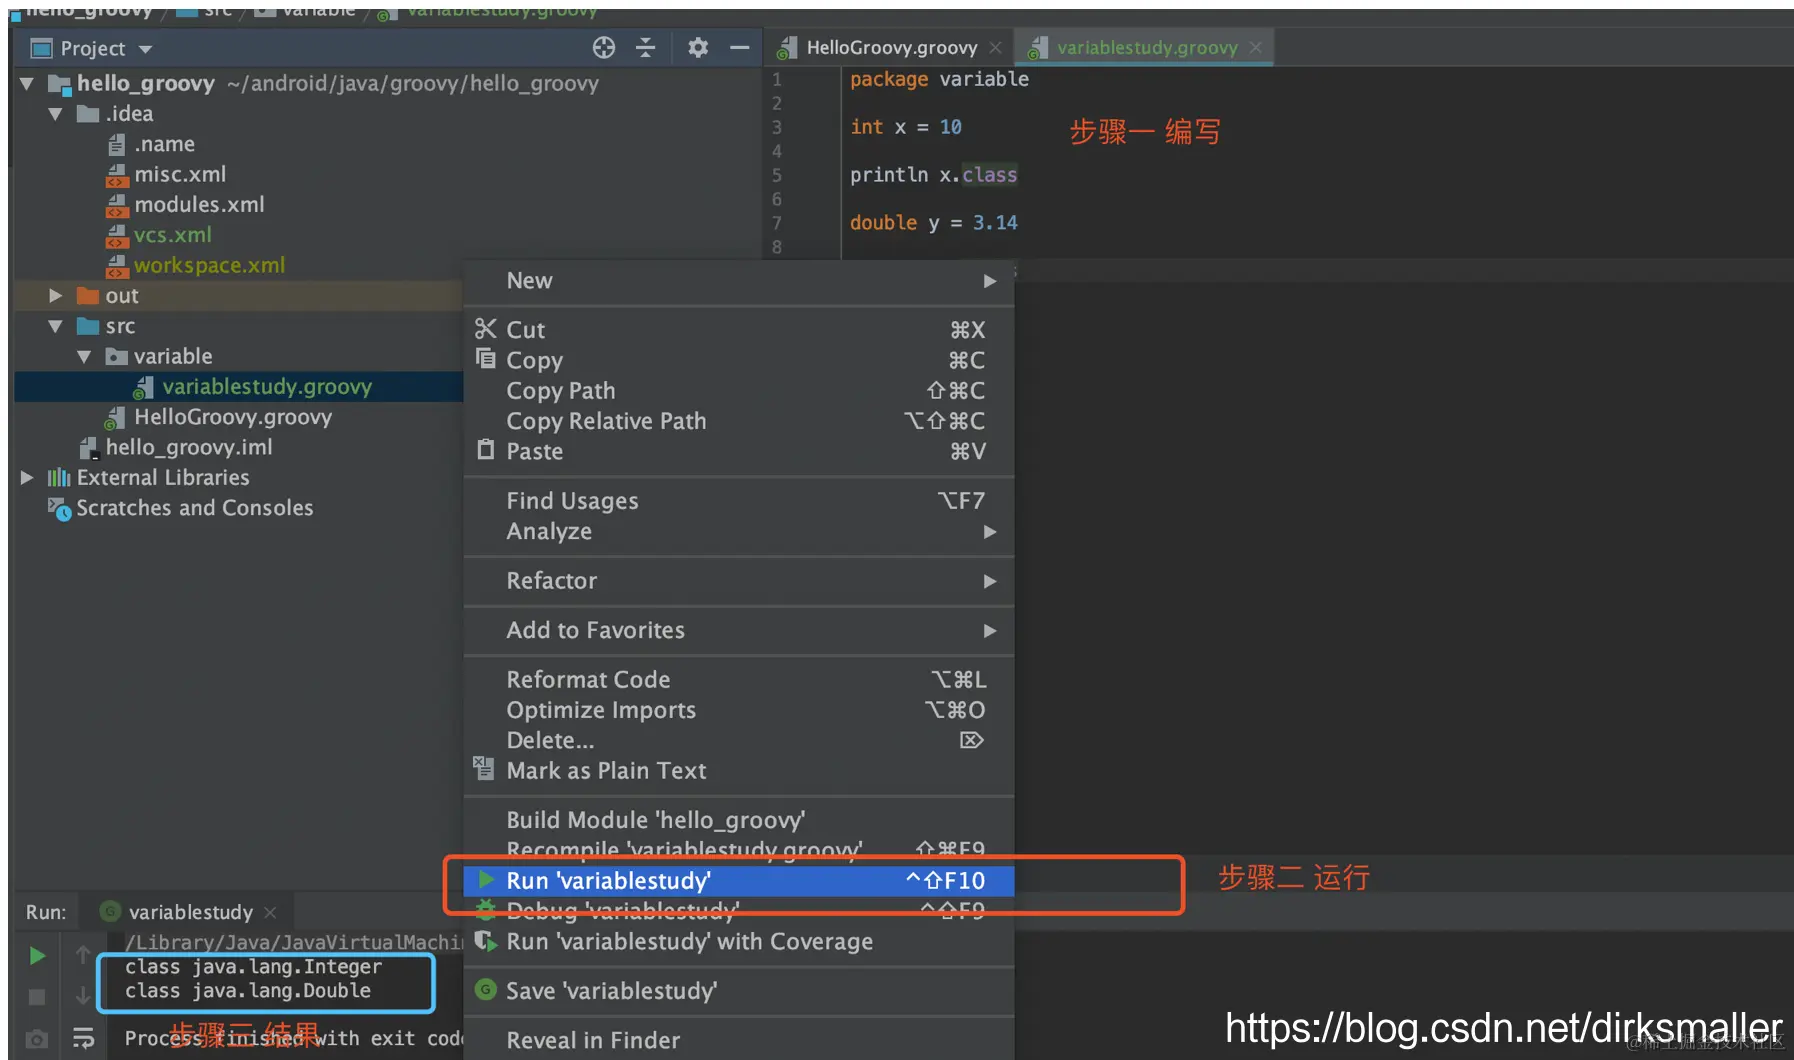Open the Refactor submenu

click(x=739, y=581)
